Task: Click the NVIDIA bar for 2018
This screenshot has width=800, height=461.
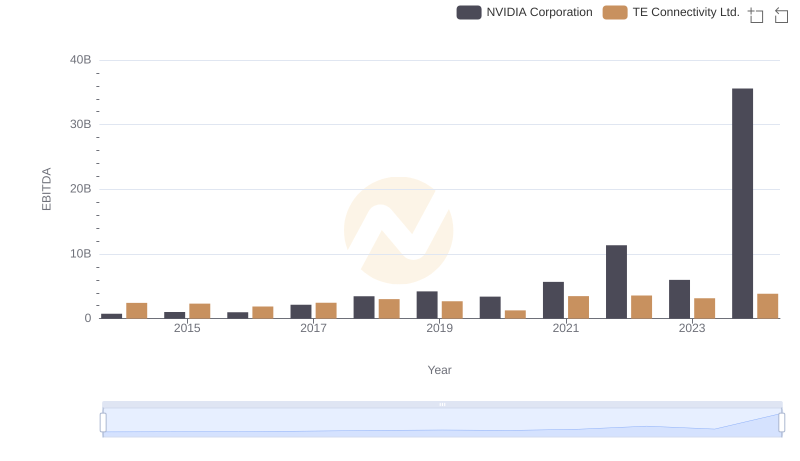Action: tap(364, 307)
